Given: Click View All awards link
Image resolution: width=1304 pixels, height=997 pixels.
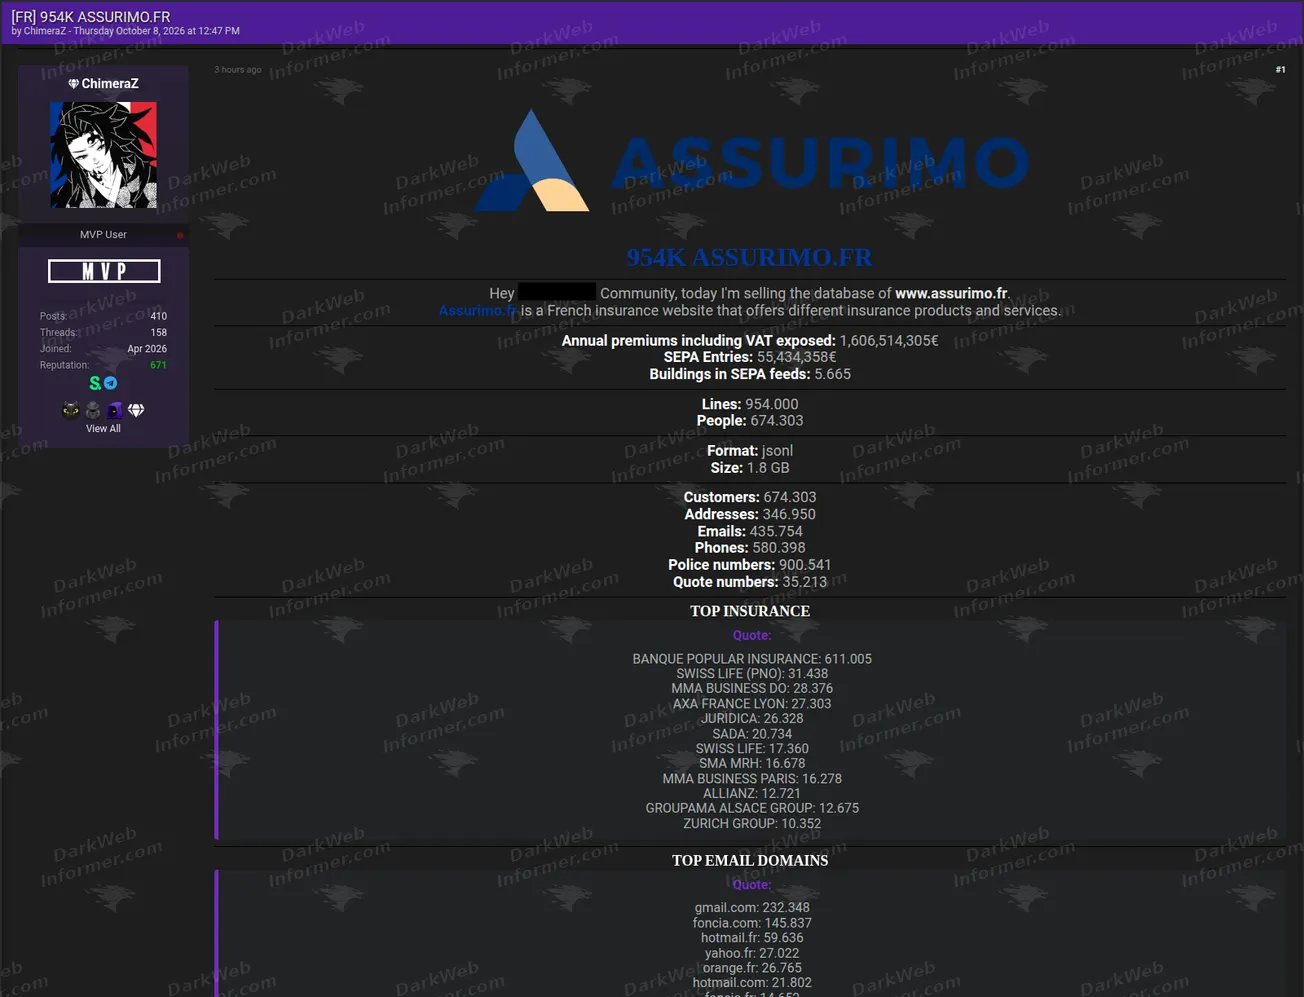Looking at the screenshot, I should coord(103,429).
